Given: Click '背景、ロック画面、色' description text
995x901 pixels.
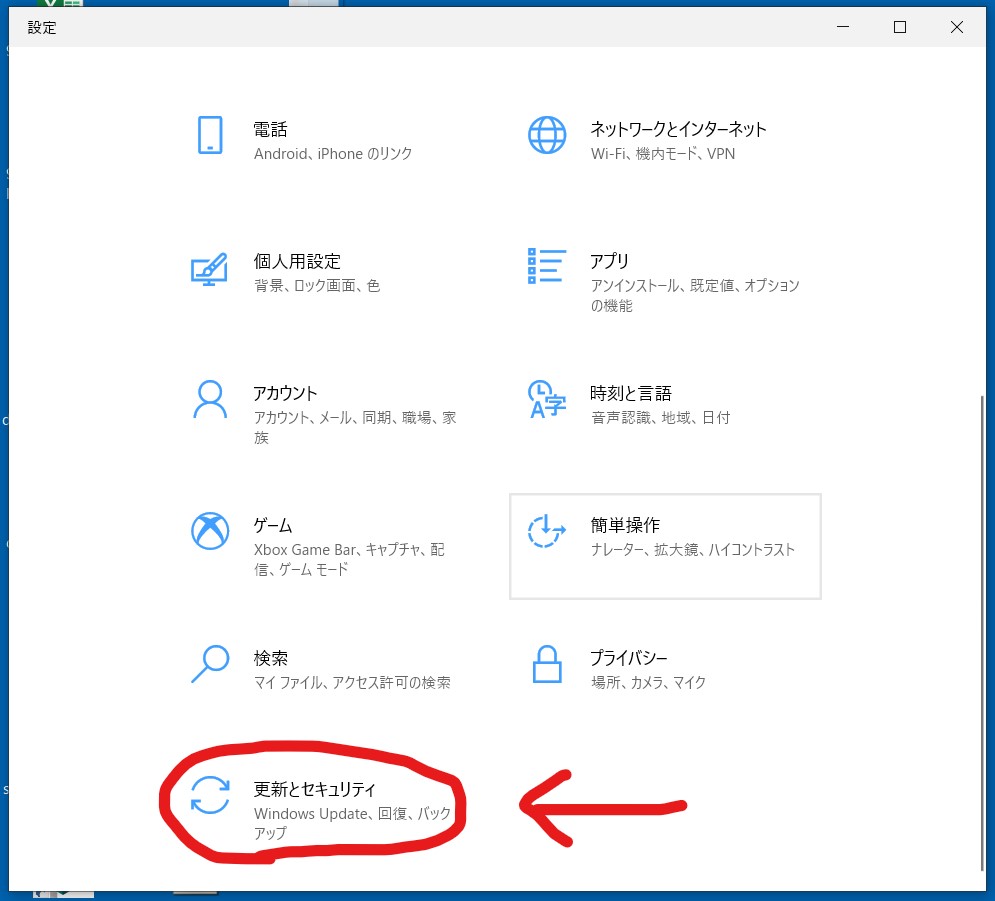Looking at the screenshot, I should click(x=317, y=286).
